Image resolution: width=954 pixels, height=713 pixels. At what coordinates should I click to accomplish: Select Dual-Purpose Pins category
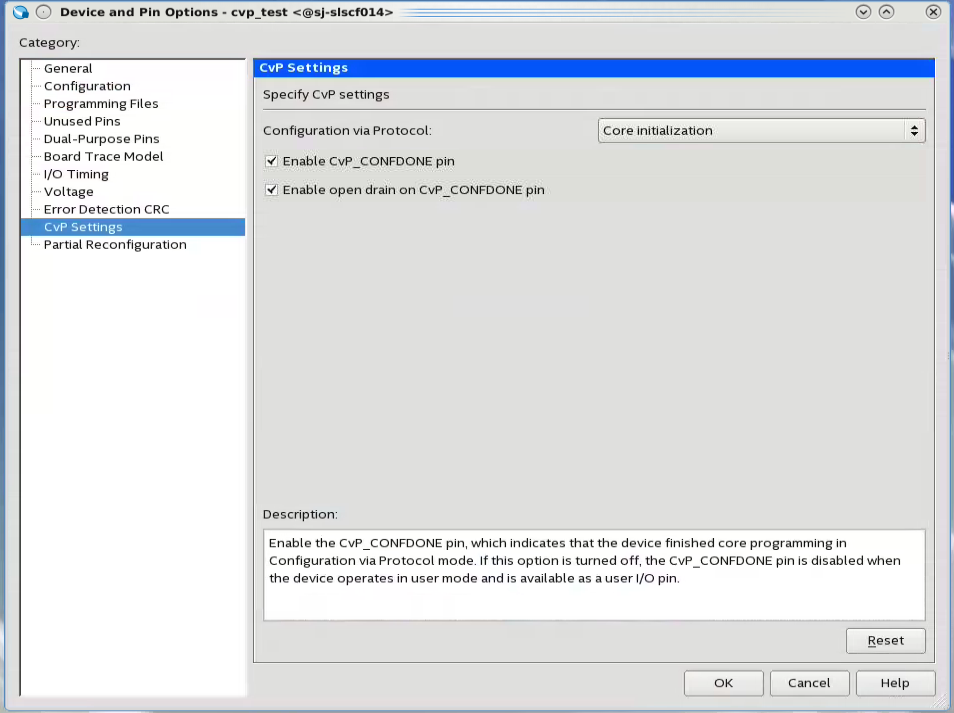101,139
